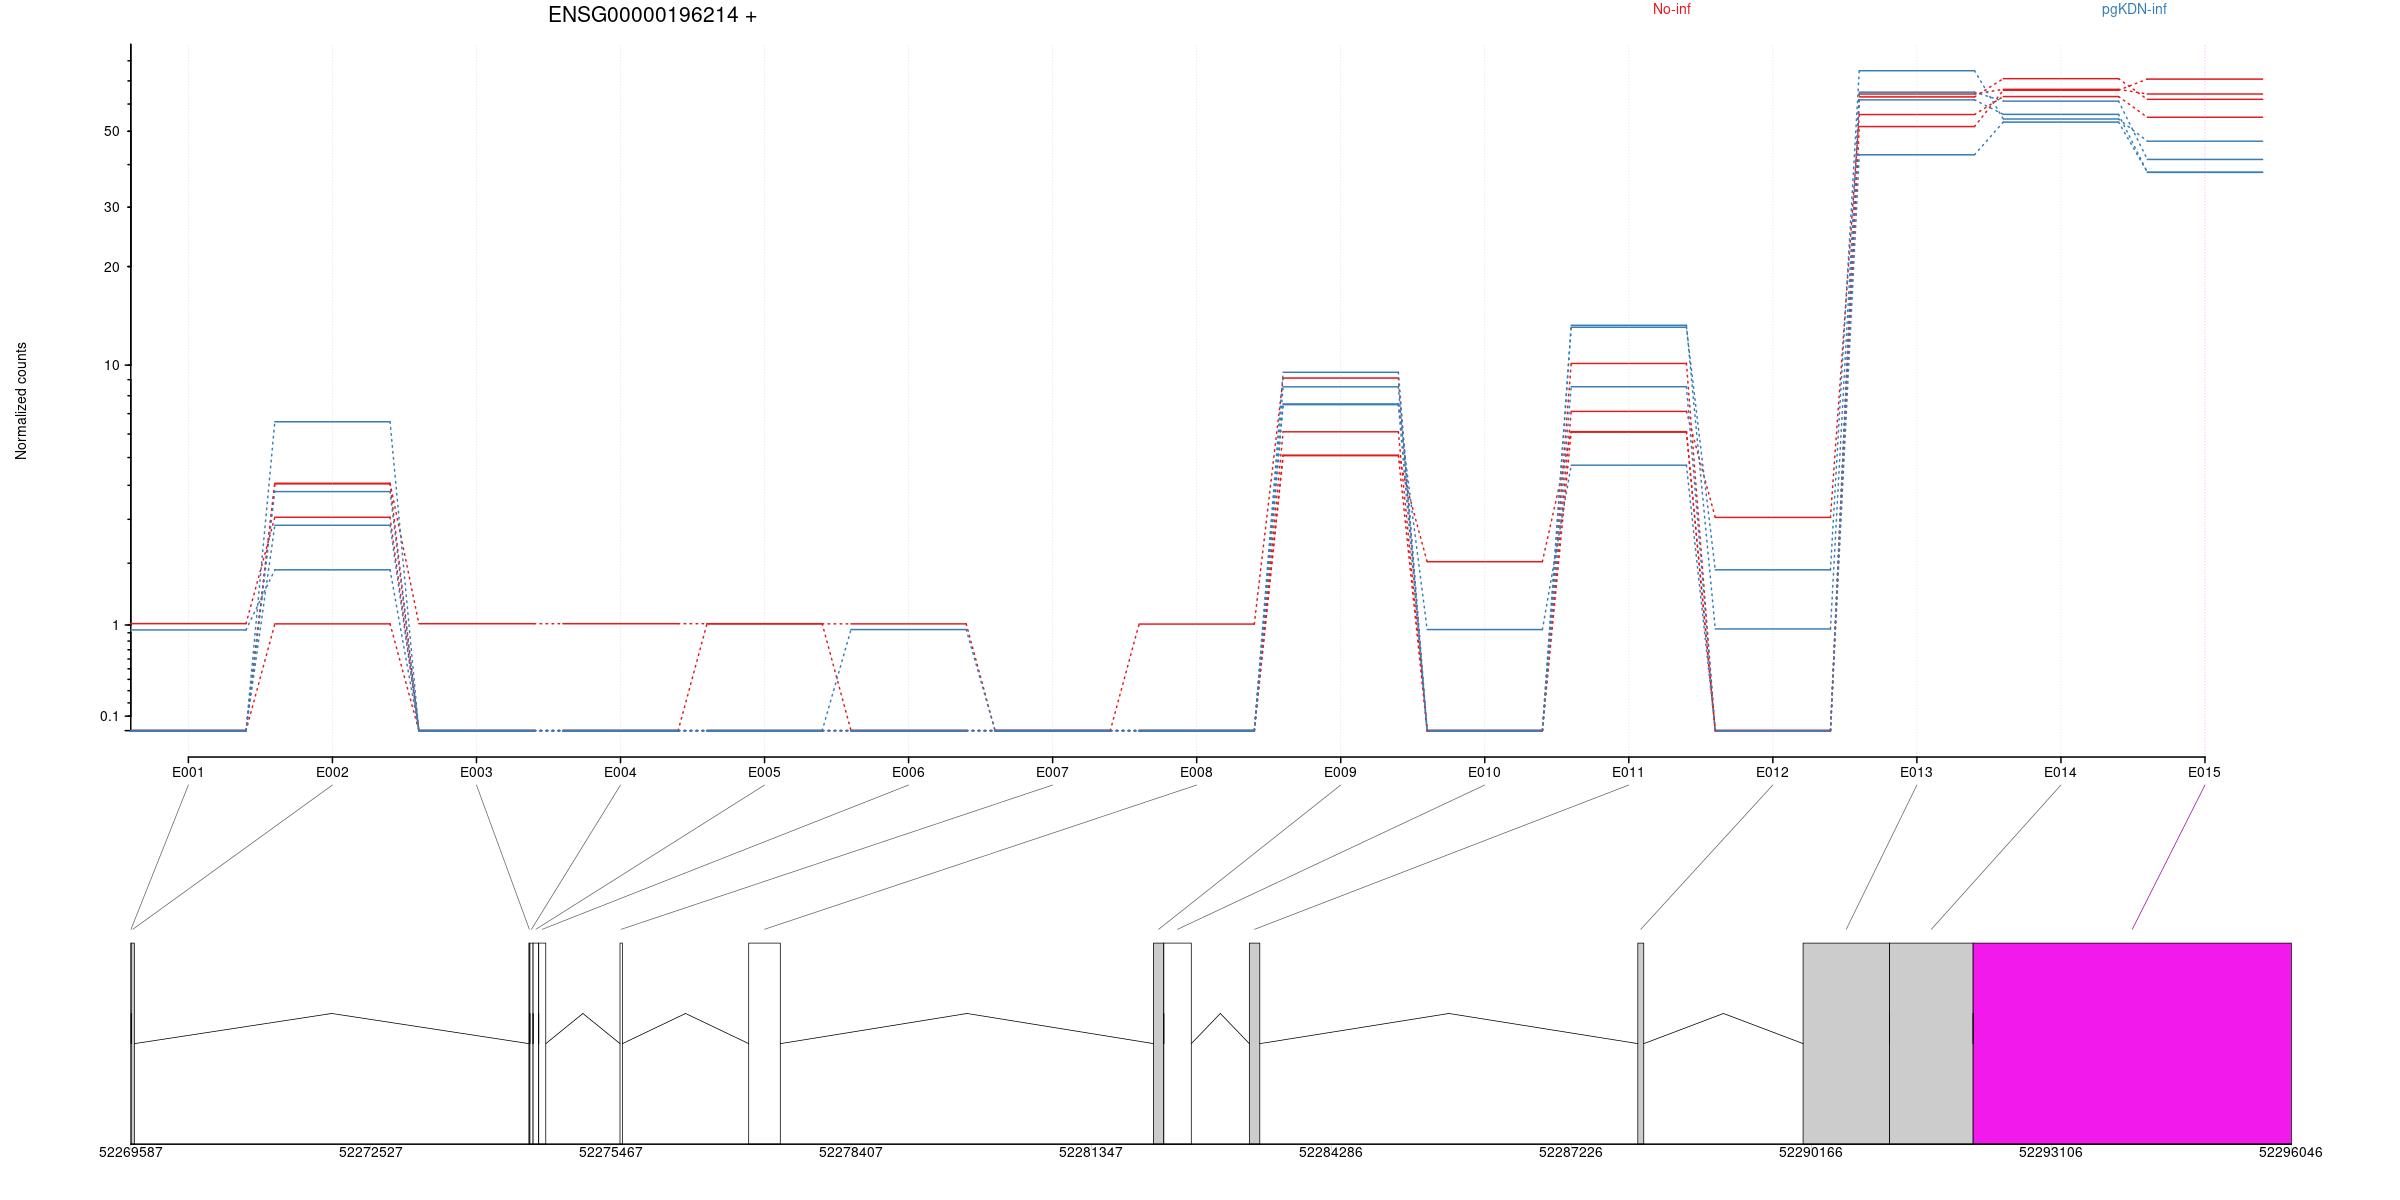Click the 10 tick on y-axis
Image resolution: width=2400 pixels, height=1200 pixels.
coord(111,365)
